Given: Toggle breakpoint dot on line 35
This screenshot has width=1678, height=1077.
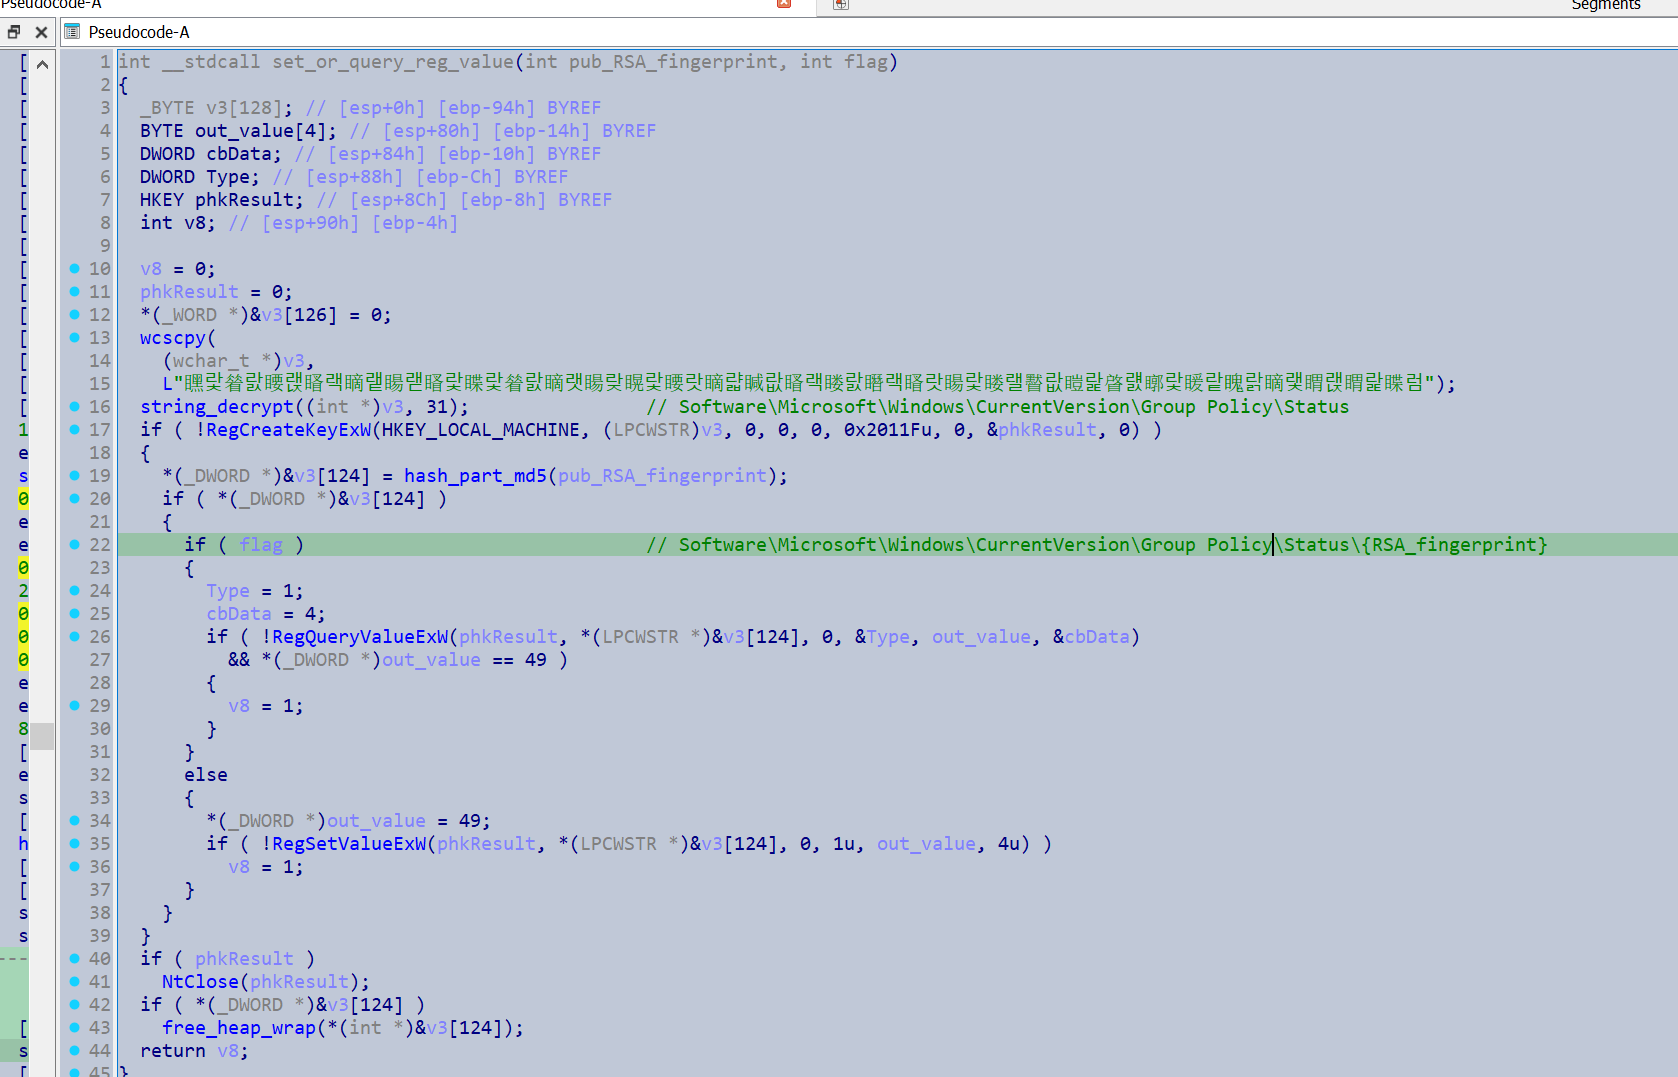Looking at the screenshot, I should (74, 844).
